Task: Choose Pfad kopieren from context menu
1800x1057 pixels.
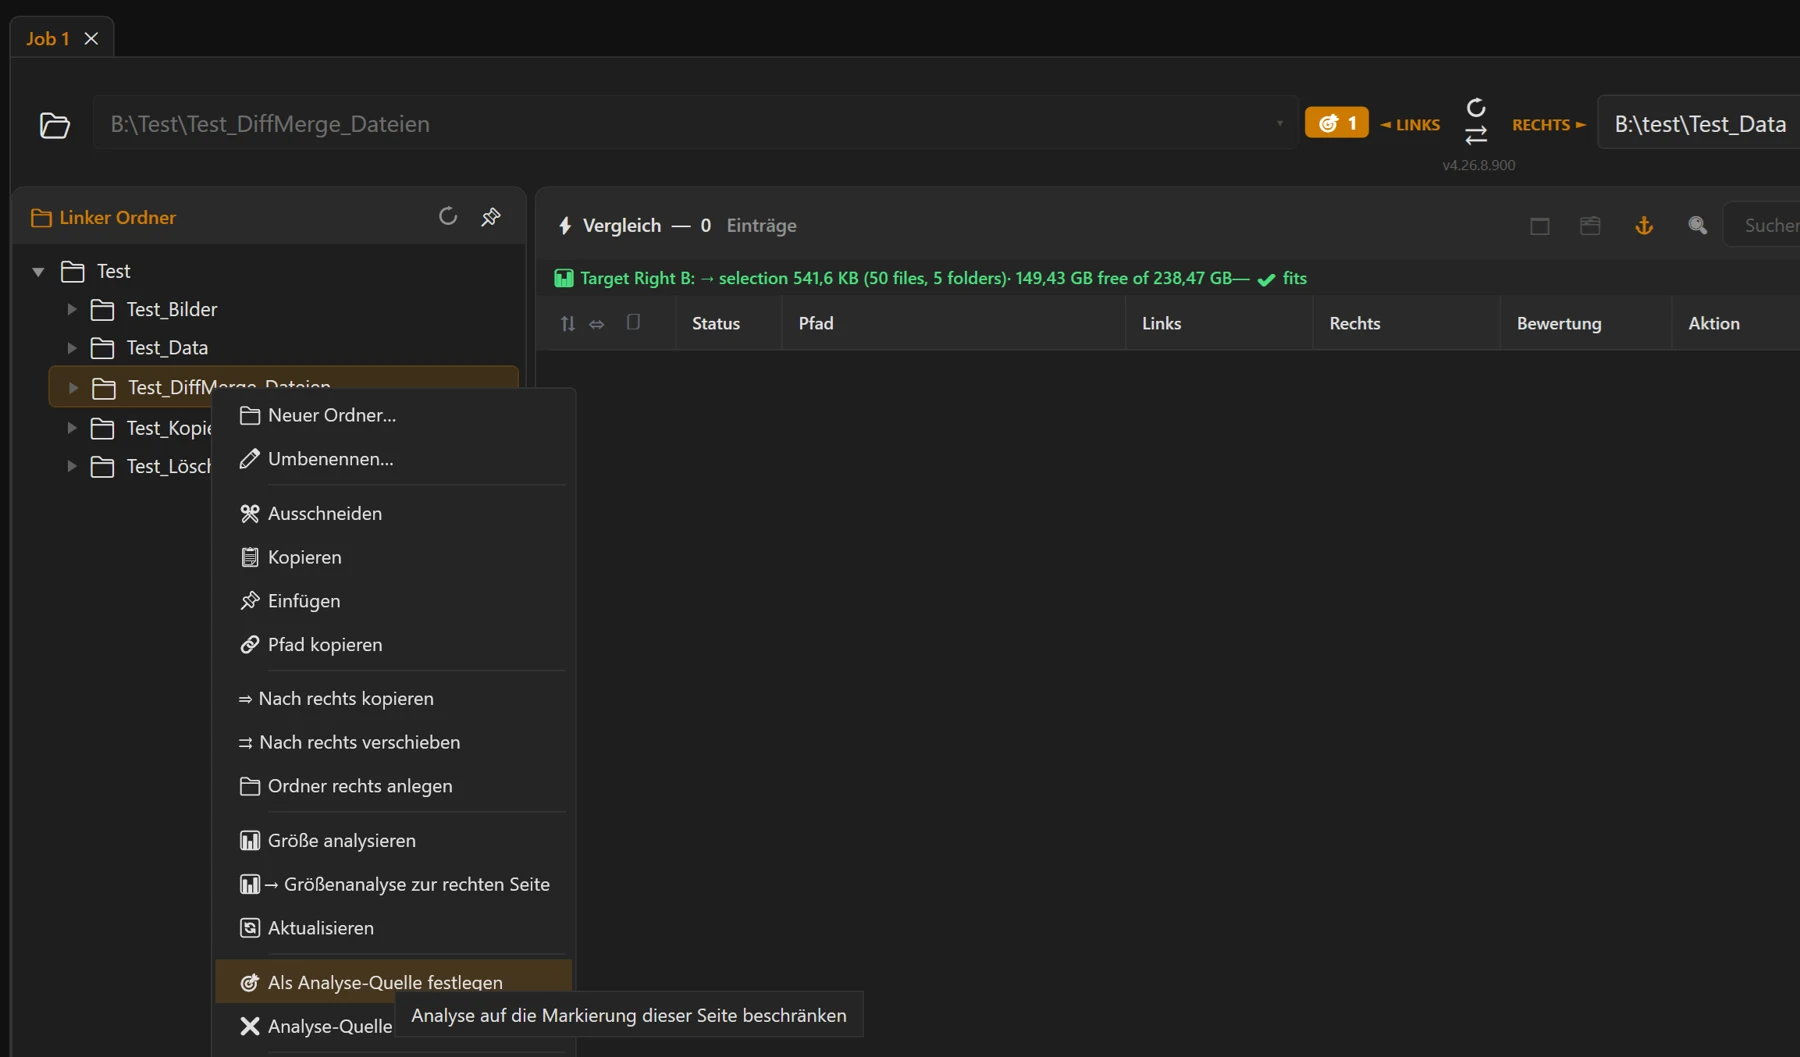Action: click(x=393, y=645)
